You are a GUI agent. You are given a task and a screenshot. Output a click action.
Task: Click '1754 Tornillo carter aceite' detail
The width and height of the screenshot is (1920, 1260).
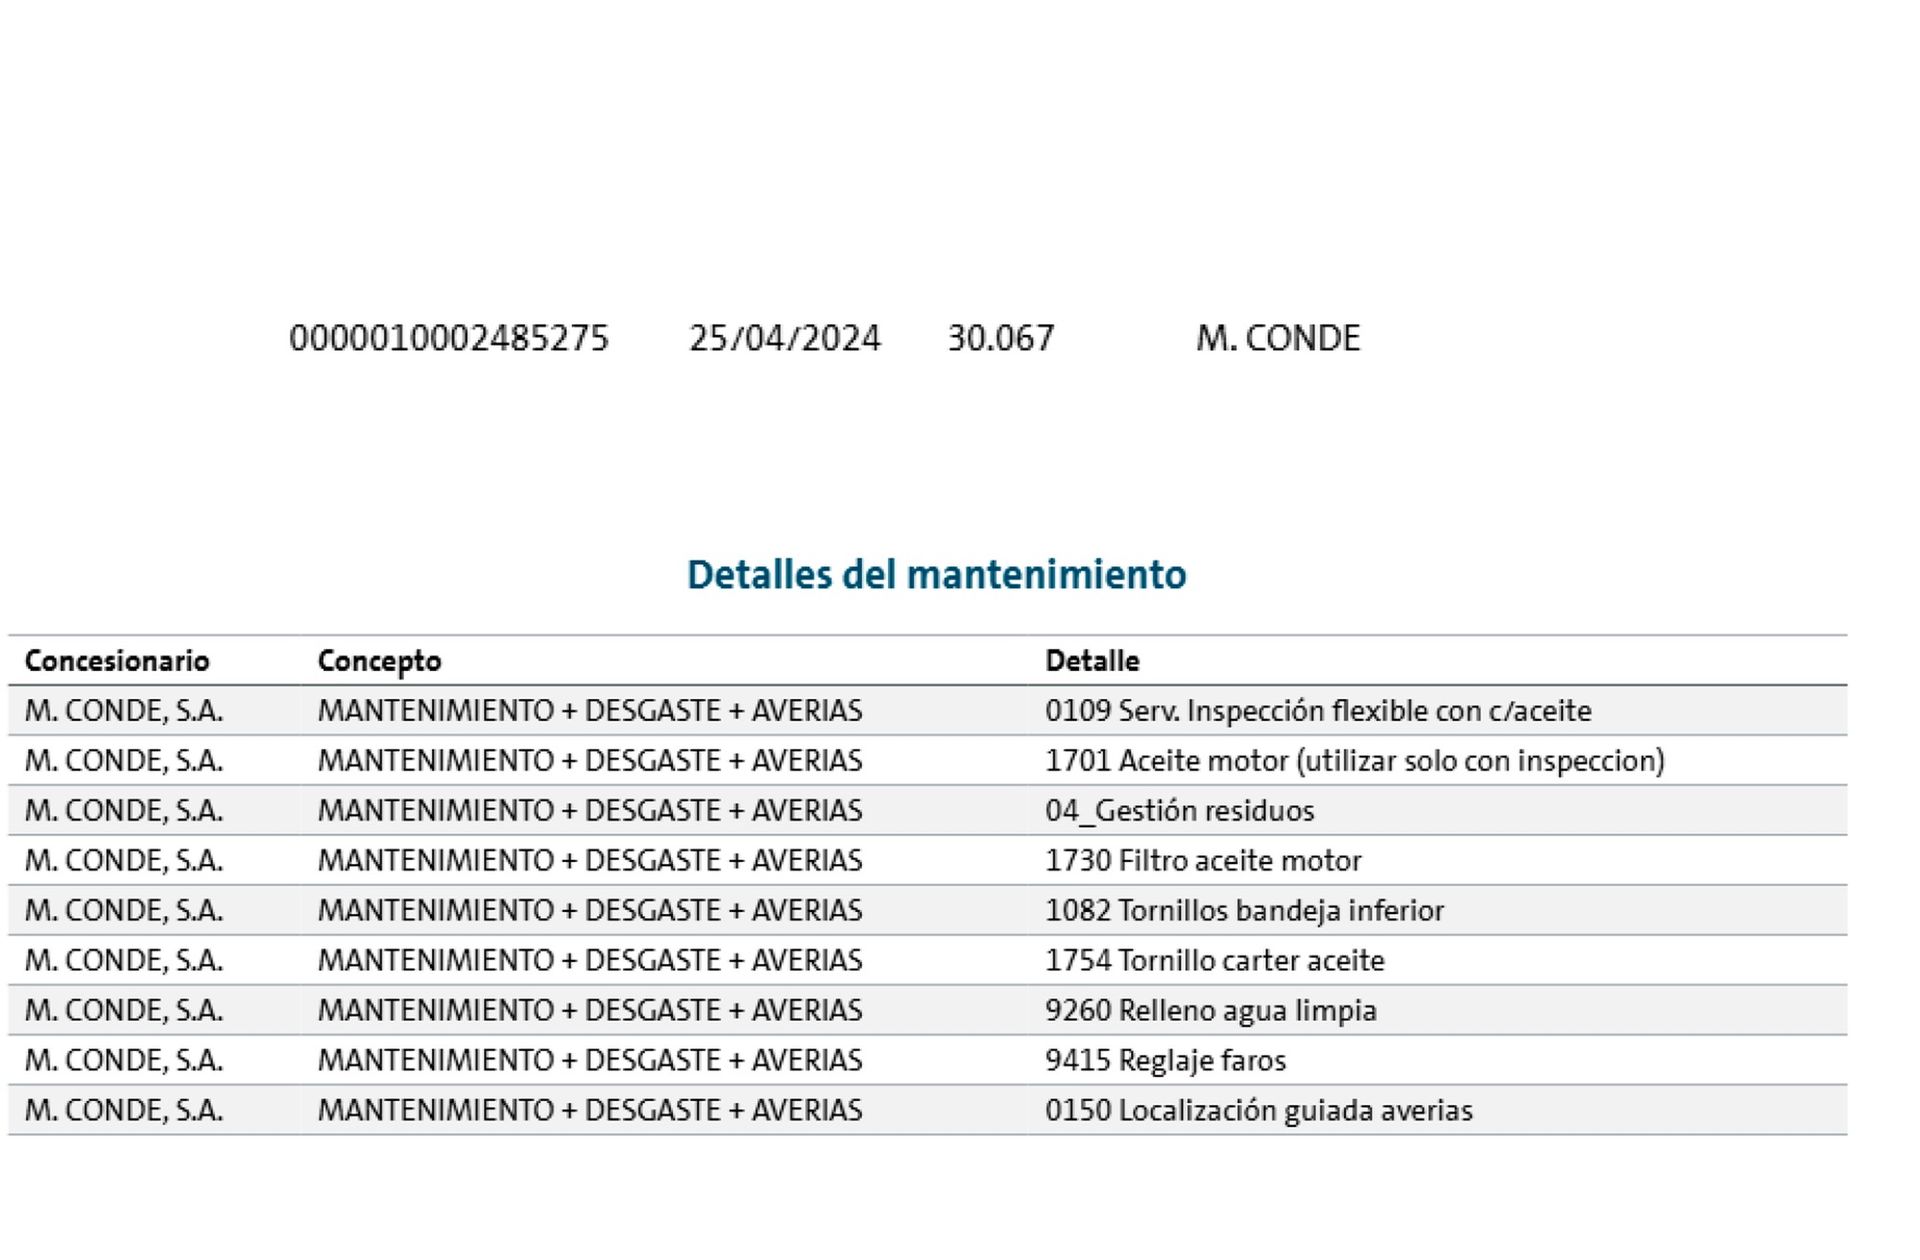(x=1215, y=961)
